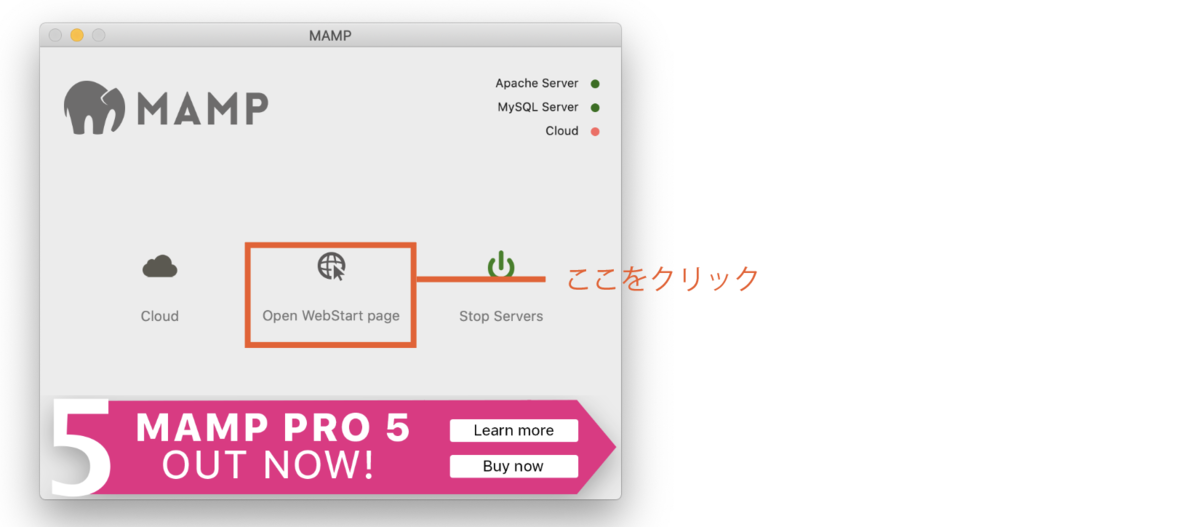Click the MAMP elephant logo

[x=96, y=107]
